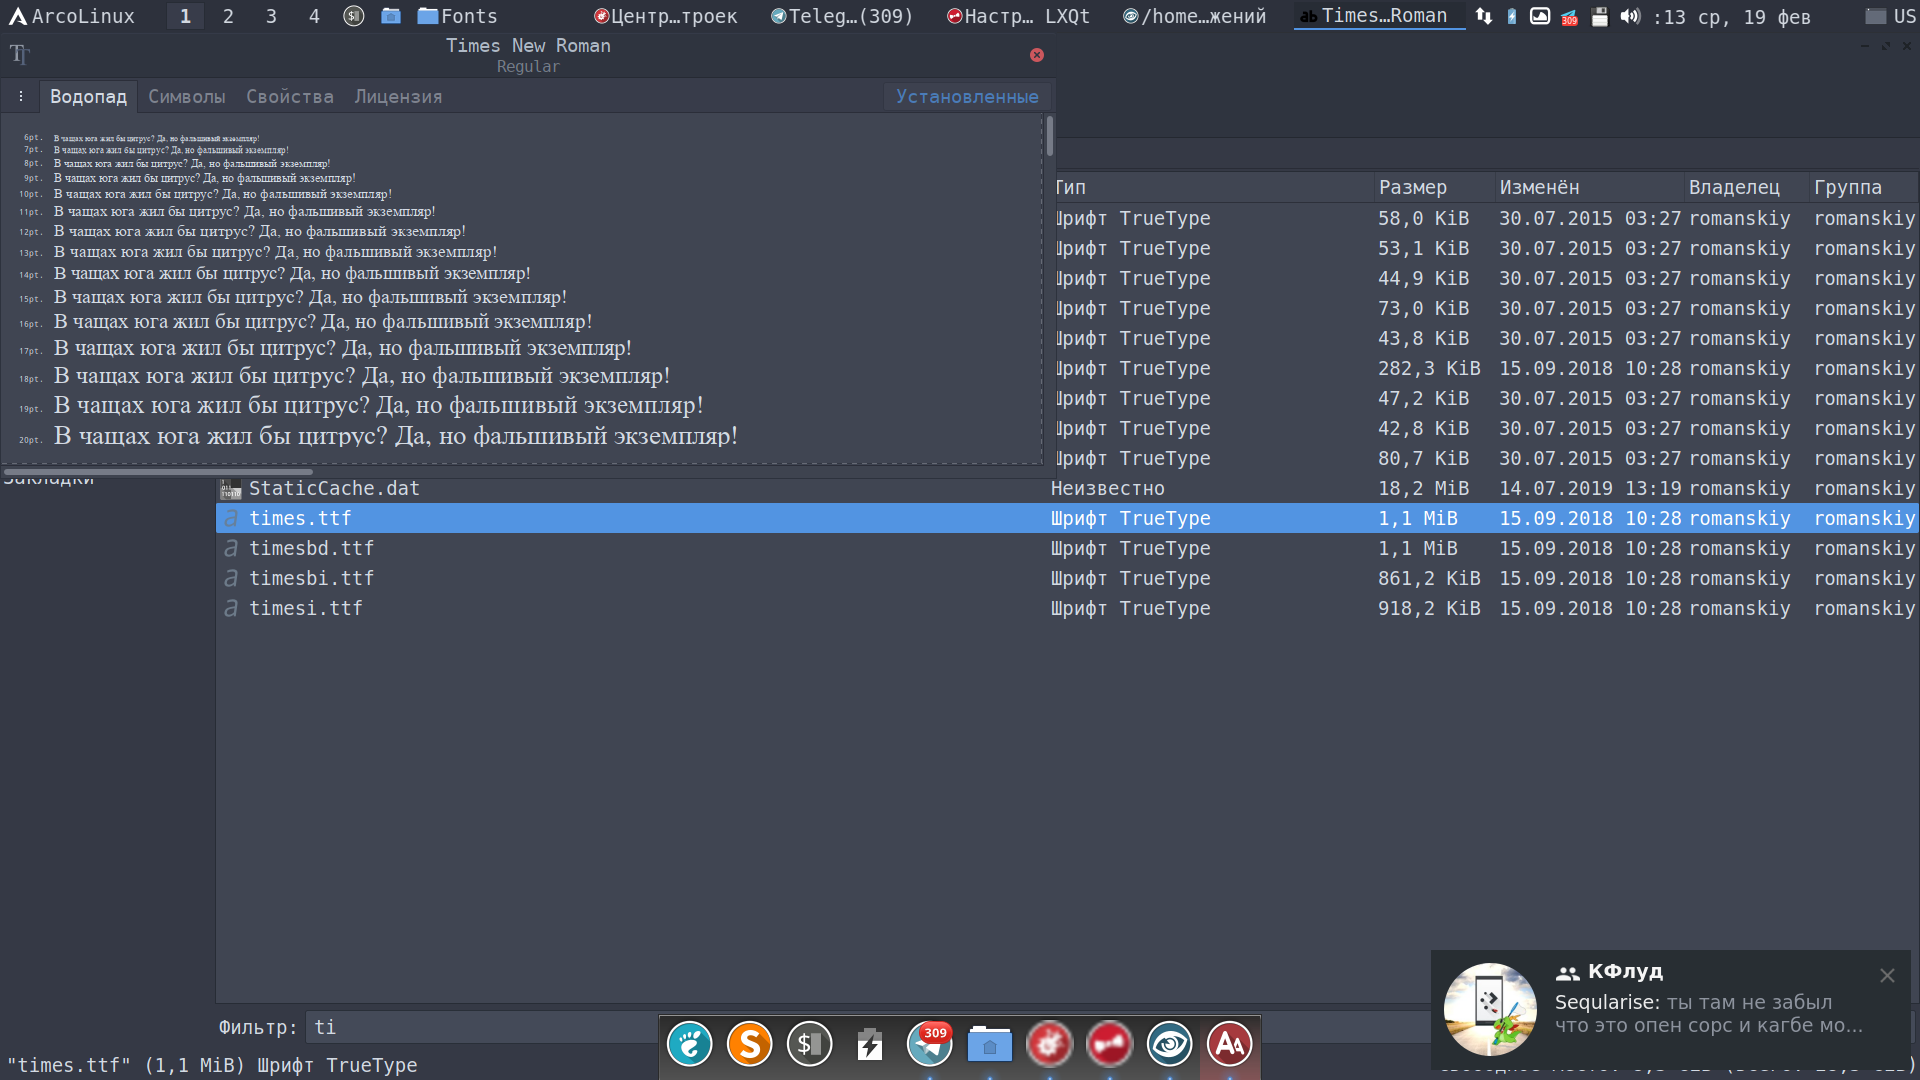Image resolution: width=1920 pixels, height=1080 pixels.
Task: Click the Установленные button
Action: point(967,97)
